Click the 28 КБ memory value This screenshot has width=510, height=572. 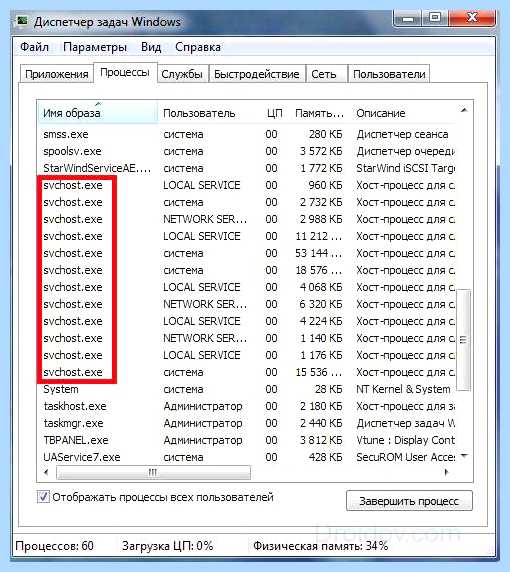329,389
